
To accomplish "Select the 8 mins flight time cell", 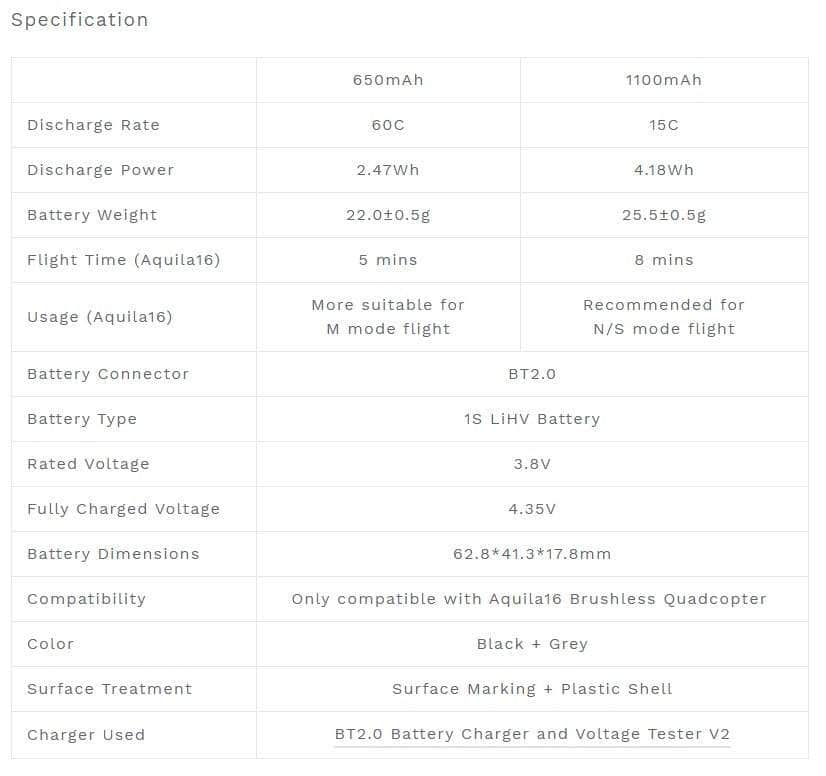I will tap(664, 260).
